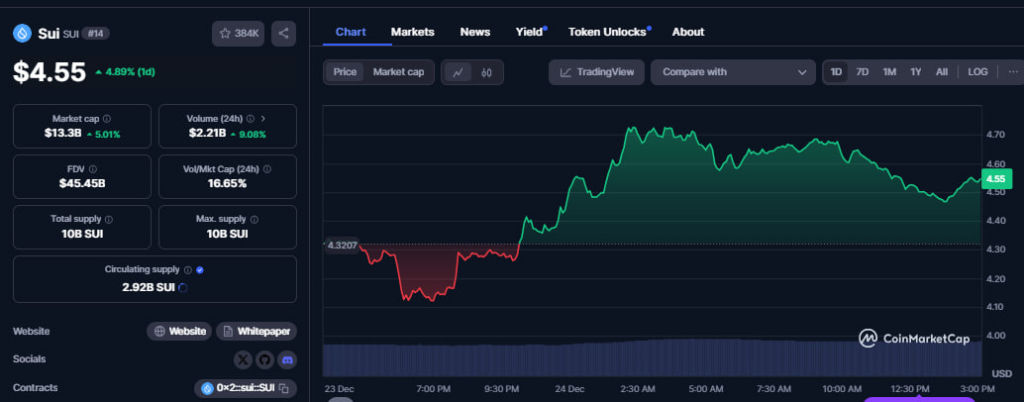The width and height of the screenshot is (1024, 402).
Task: Switch to the News tab
Action: (x=475, y=32)
